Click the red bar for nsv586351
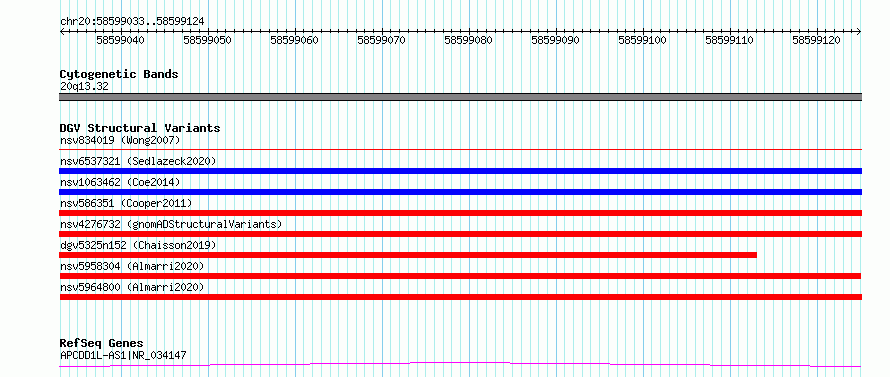This screenshot has height=377, width=890. tap(460, 213)
